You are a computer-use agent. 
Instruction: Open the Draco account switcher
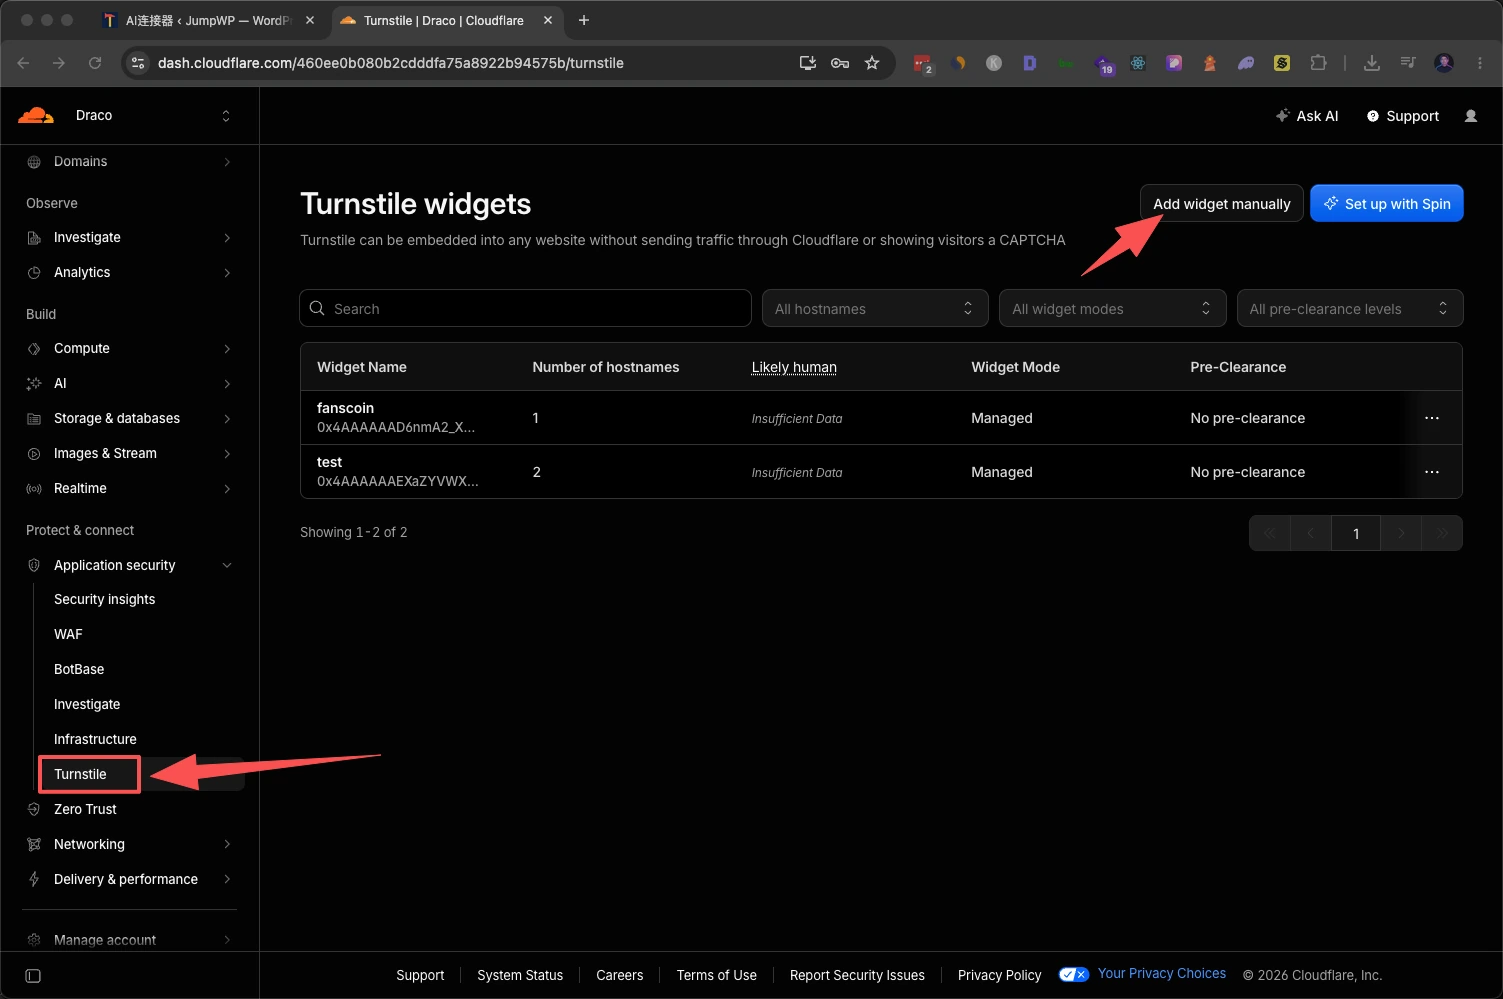(x=153, y=116)
